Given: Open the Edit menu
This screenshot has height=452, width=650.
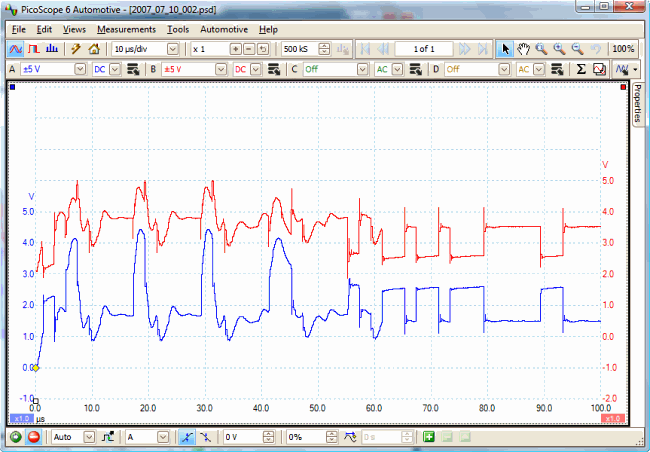Looking at the screenshot, I should coord(44,29).
